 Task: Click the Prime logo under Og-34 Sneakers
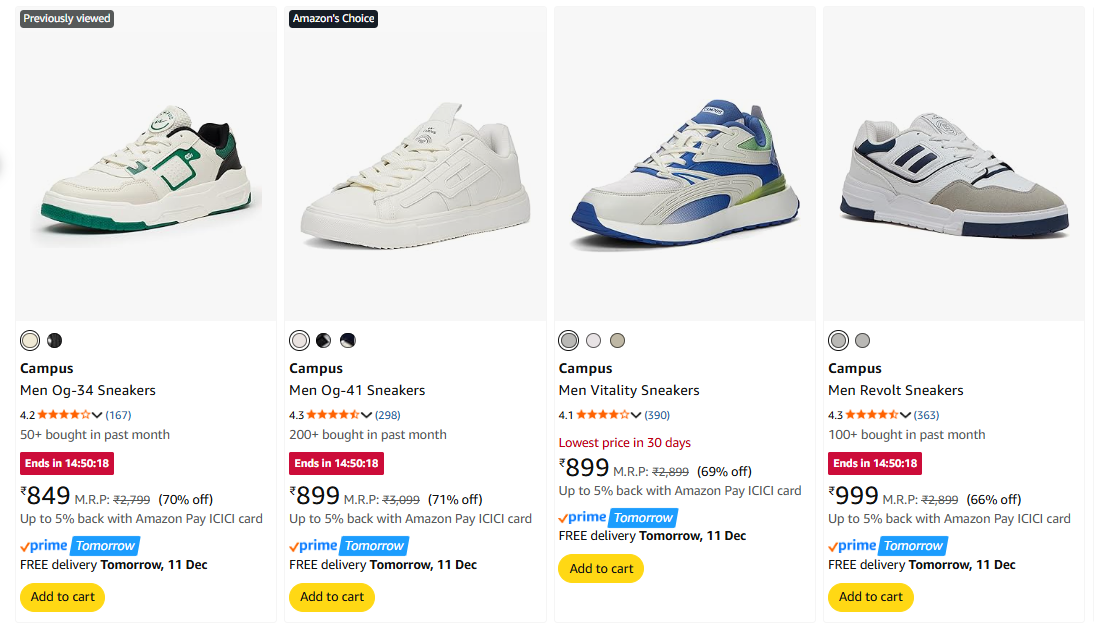pyautogui.click(x=44, y=545)
